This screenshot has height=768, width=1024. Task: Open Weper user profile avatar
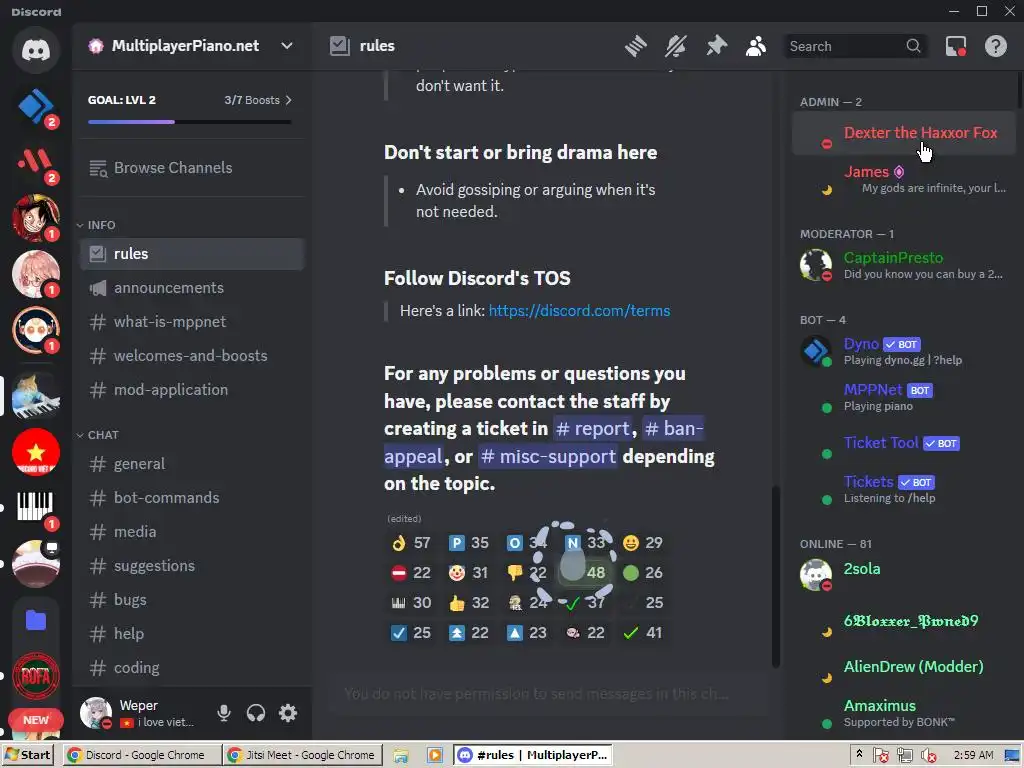click(96, 712)
